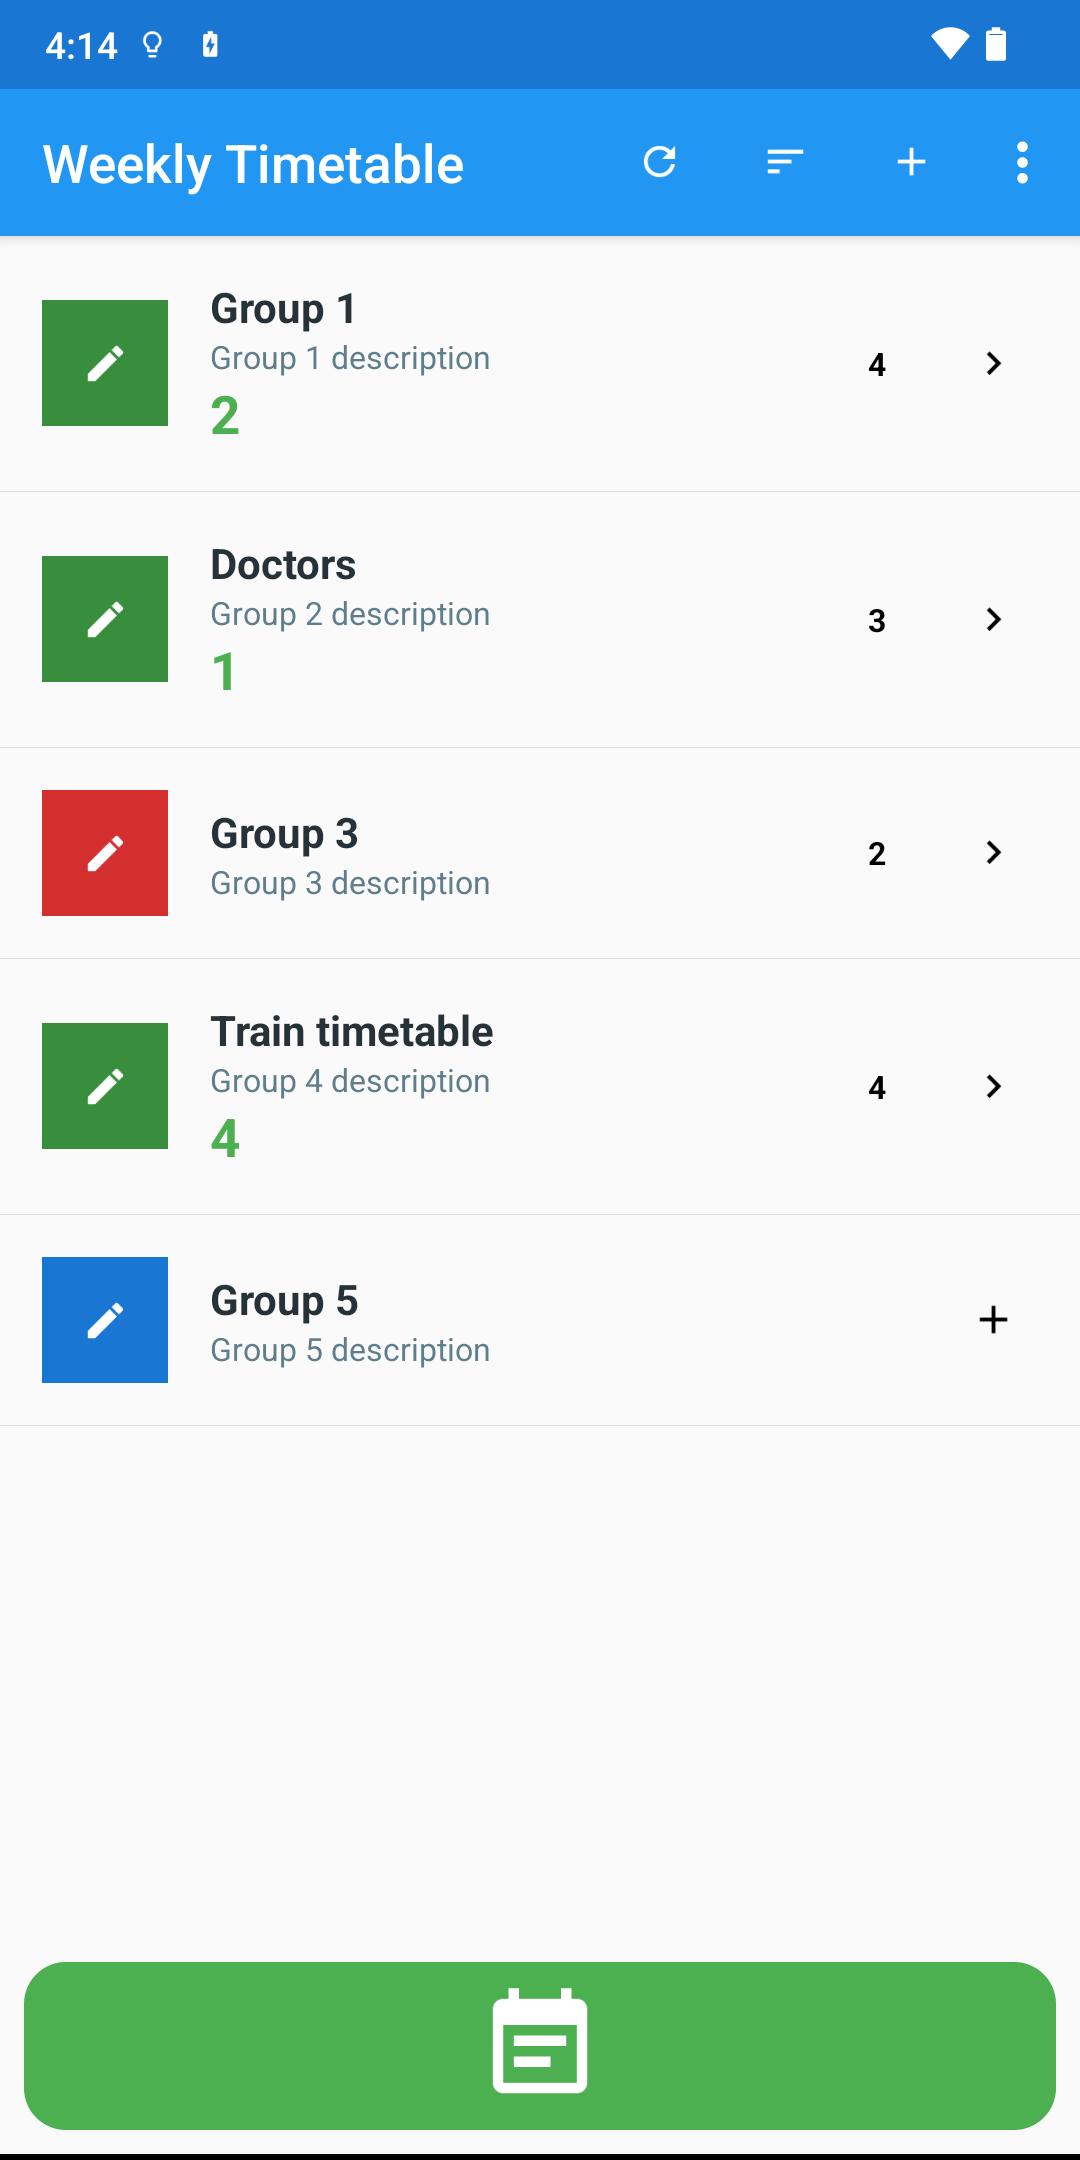Open the three-dot overflow menu
The width and height of the screenshot is (1080, 2160).
click(x=1021, y=162)
